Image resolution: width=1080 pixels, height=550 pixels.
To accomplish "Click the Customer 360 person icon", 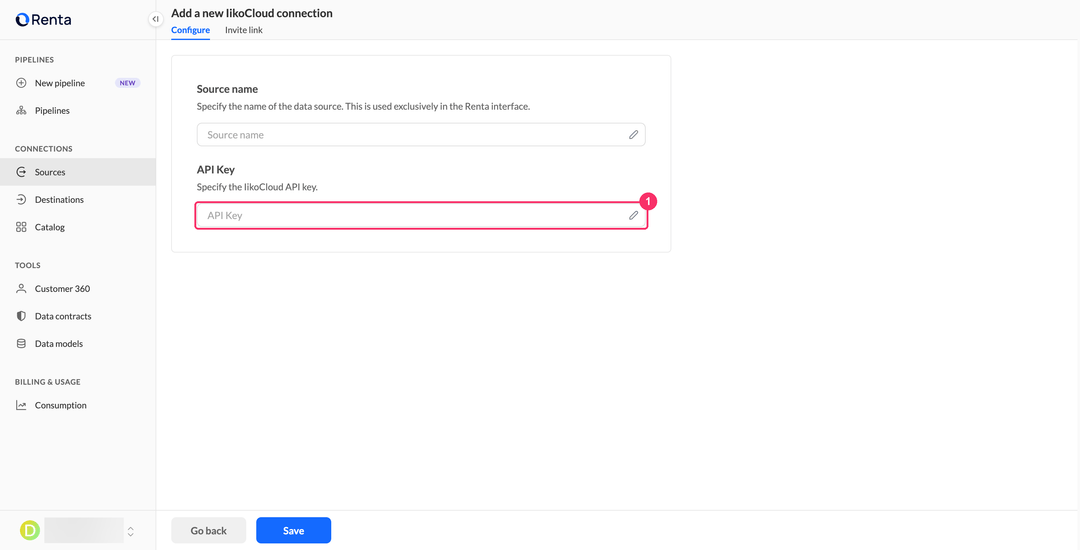I will click(21, 289).
